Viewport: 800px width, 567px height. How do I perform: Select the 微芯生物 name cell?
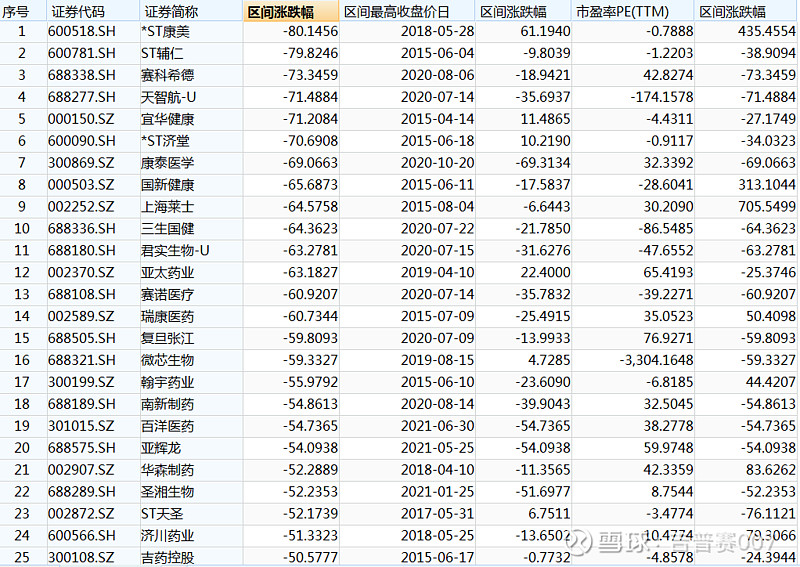click(167, 361)
